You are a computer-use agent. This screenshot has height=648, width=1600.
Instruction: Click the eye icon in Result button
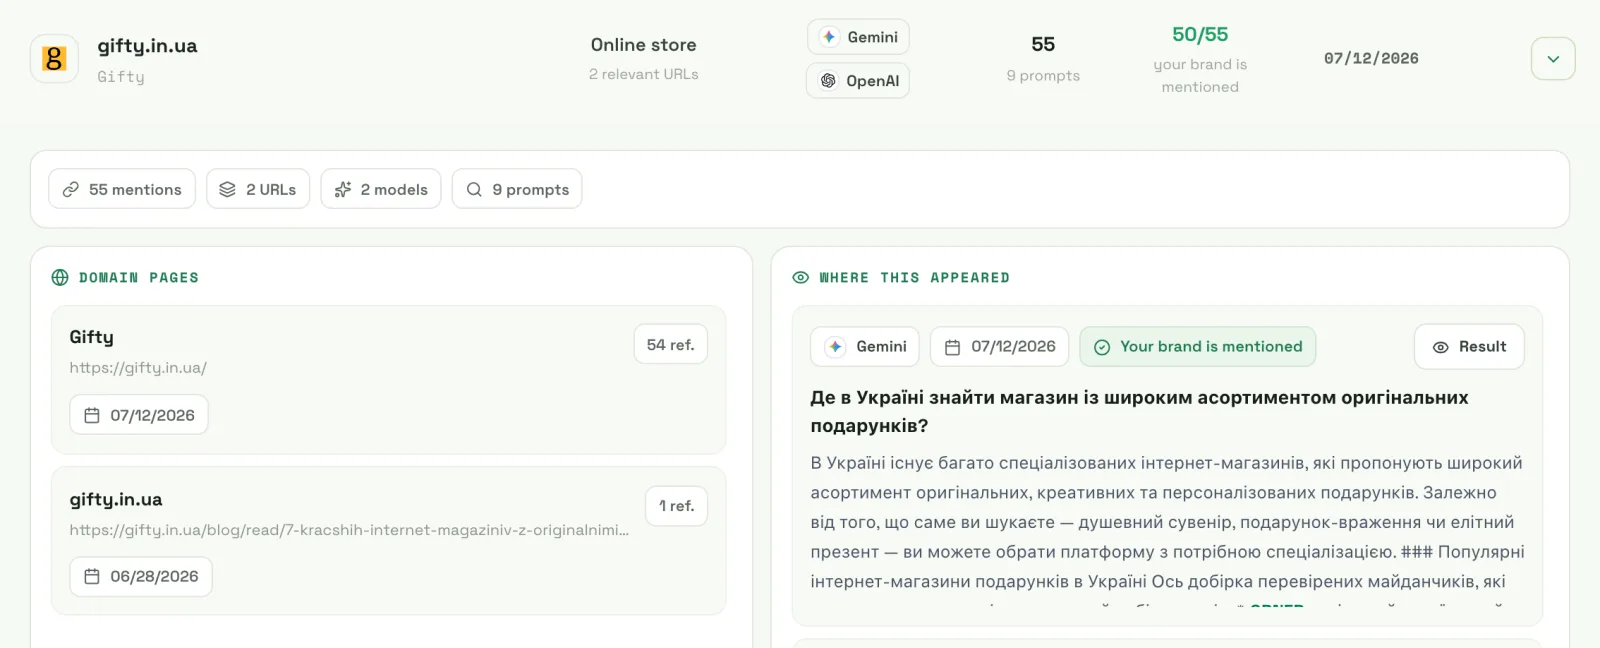click(1441, 347)
